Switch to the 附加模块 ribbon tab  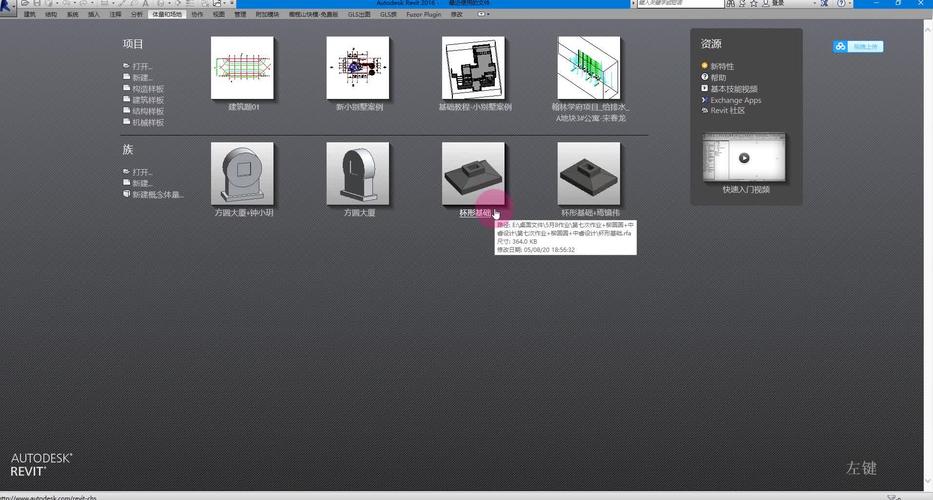[267, 14]
